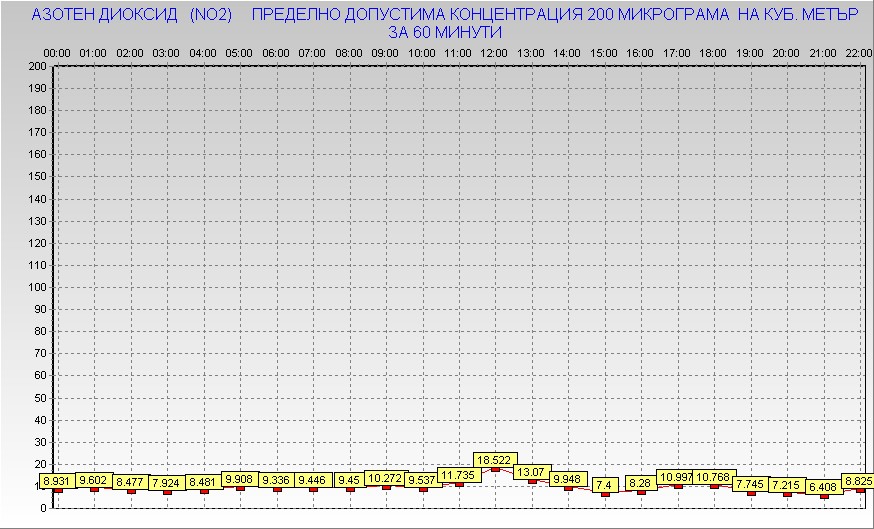Select the 6.408 value label
Viewport: 874px width, 529px height.
pos(824,487)
